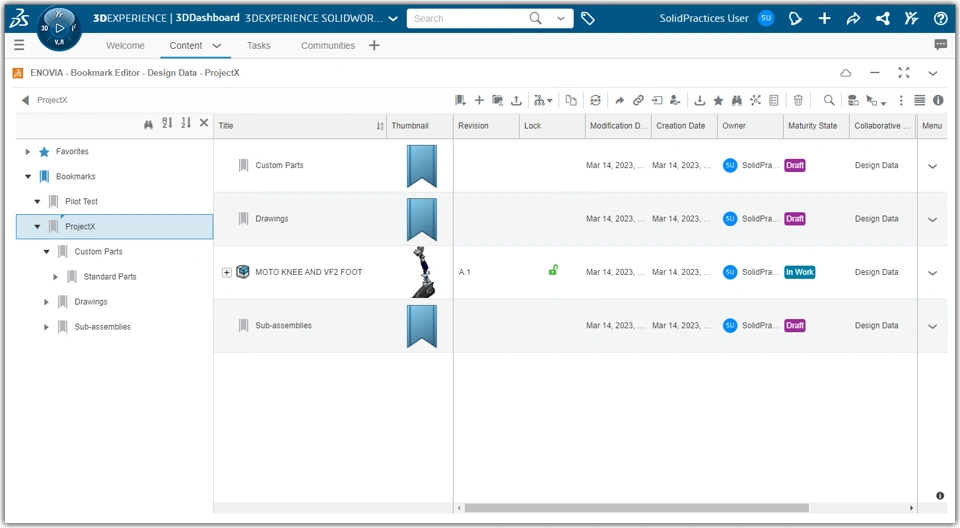Click the Maturity State column header
Image resolution: width=960 pixels, height=528 pixels.
tap(816, 126)
